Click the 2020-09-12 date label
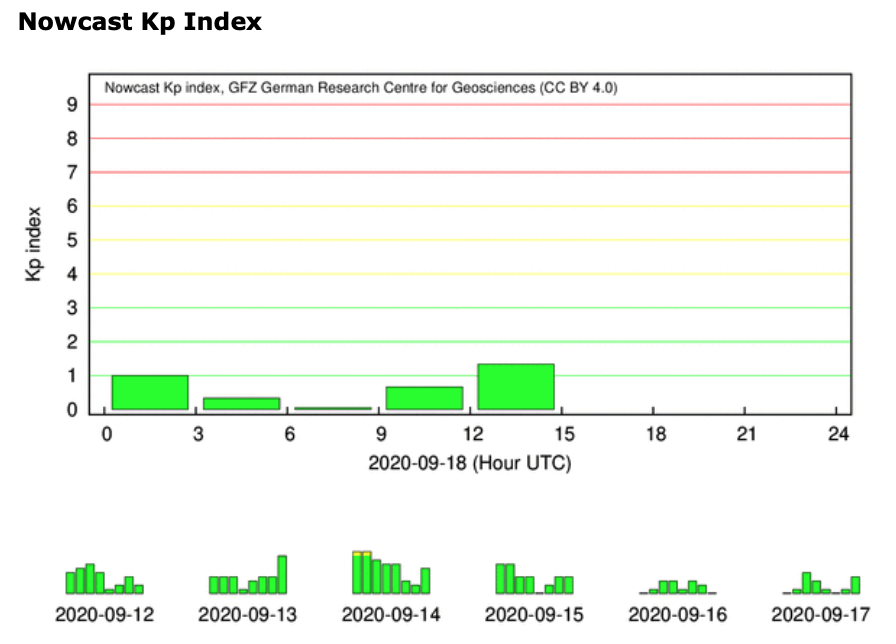 [105, 613]
